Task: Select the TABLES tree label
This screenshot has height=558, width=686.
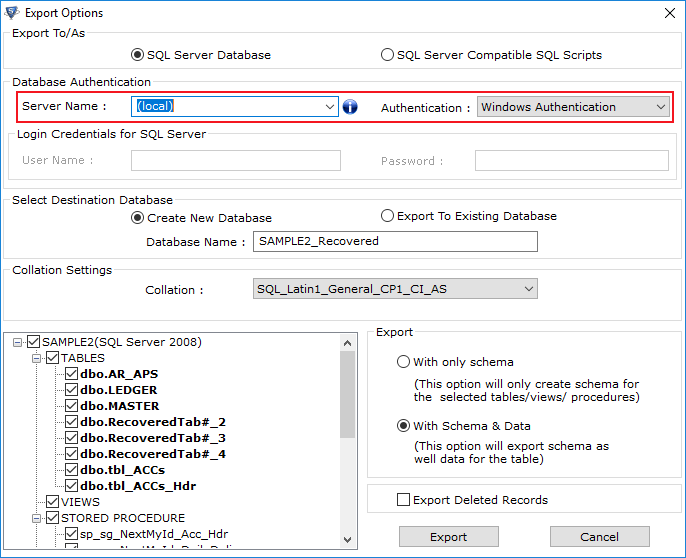Action: (x=83, y=358)
